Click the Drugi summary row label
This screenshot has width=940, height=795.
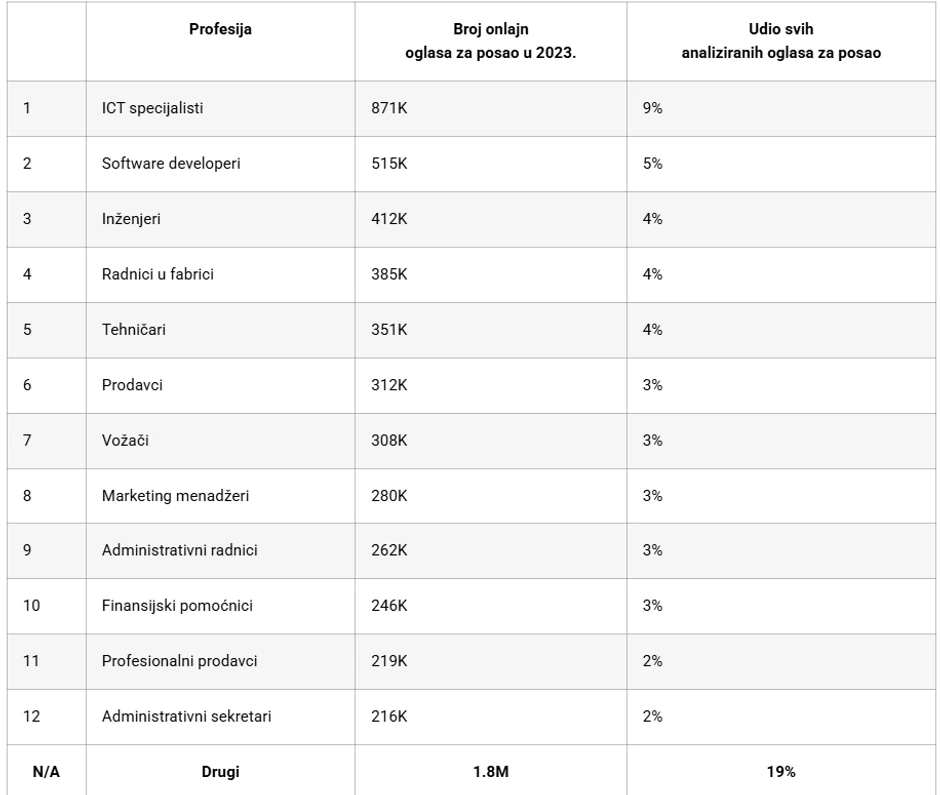click(x=220, y=771)
